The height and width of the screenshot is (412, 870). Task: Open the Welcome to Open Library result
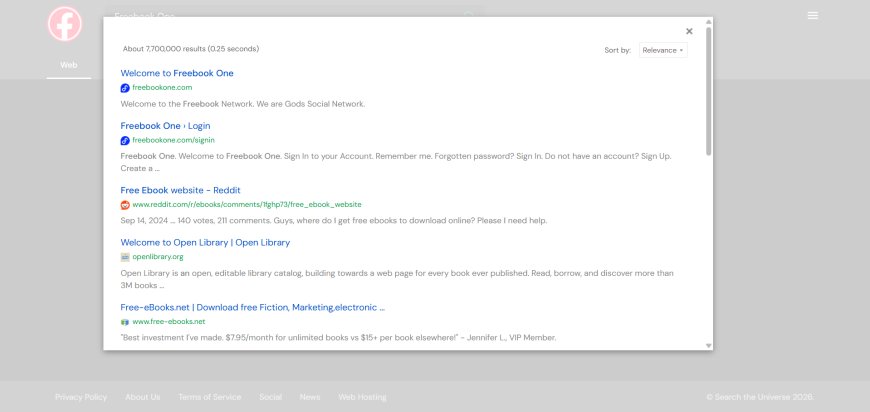(x=205, y=242)
